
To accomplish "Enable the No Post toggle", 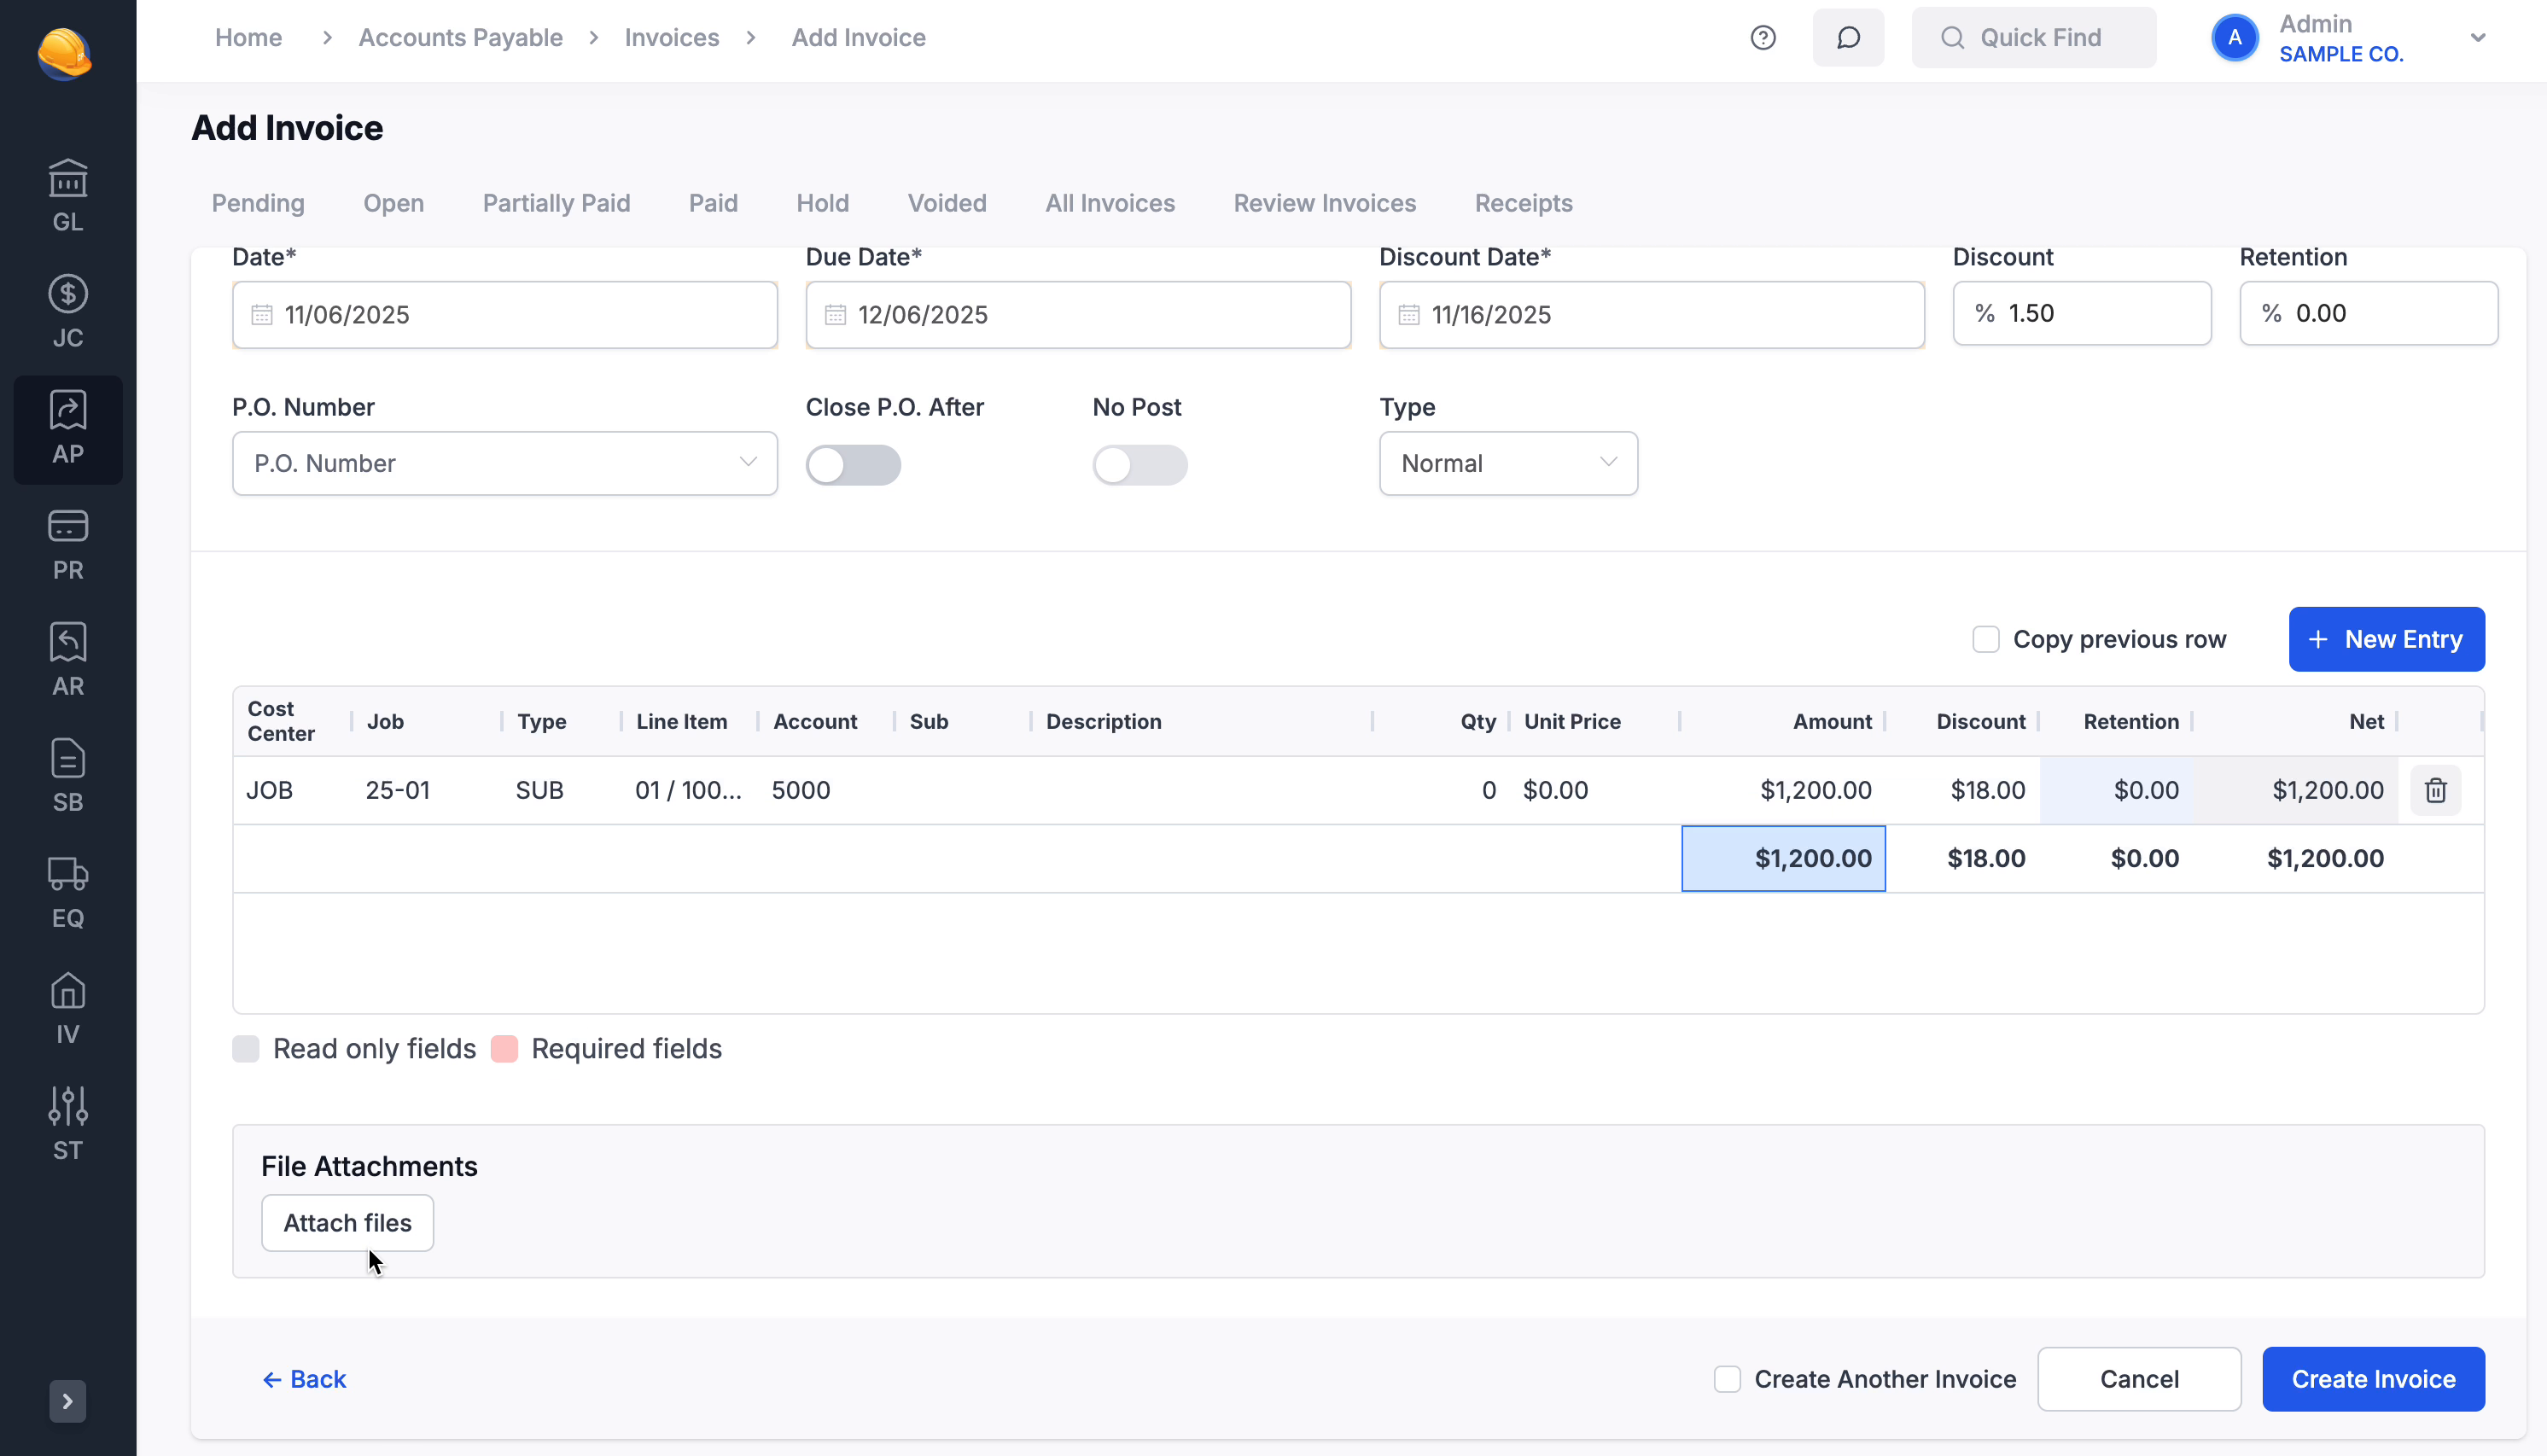I will coord(1140,464).
